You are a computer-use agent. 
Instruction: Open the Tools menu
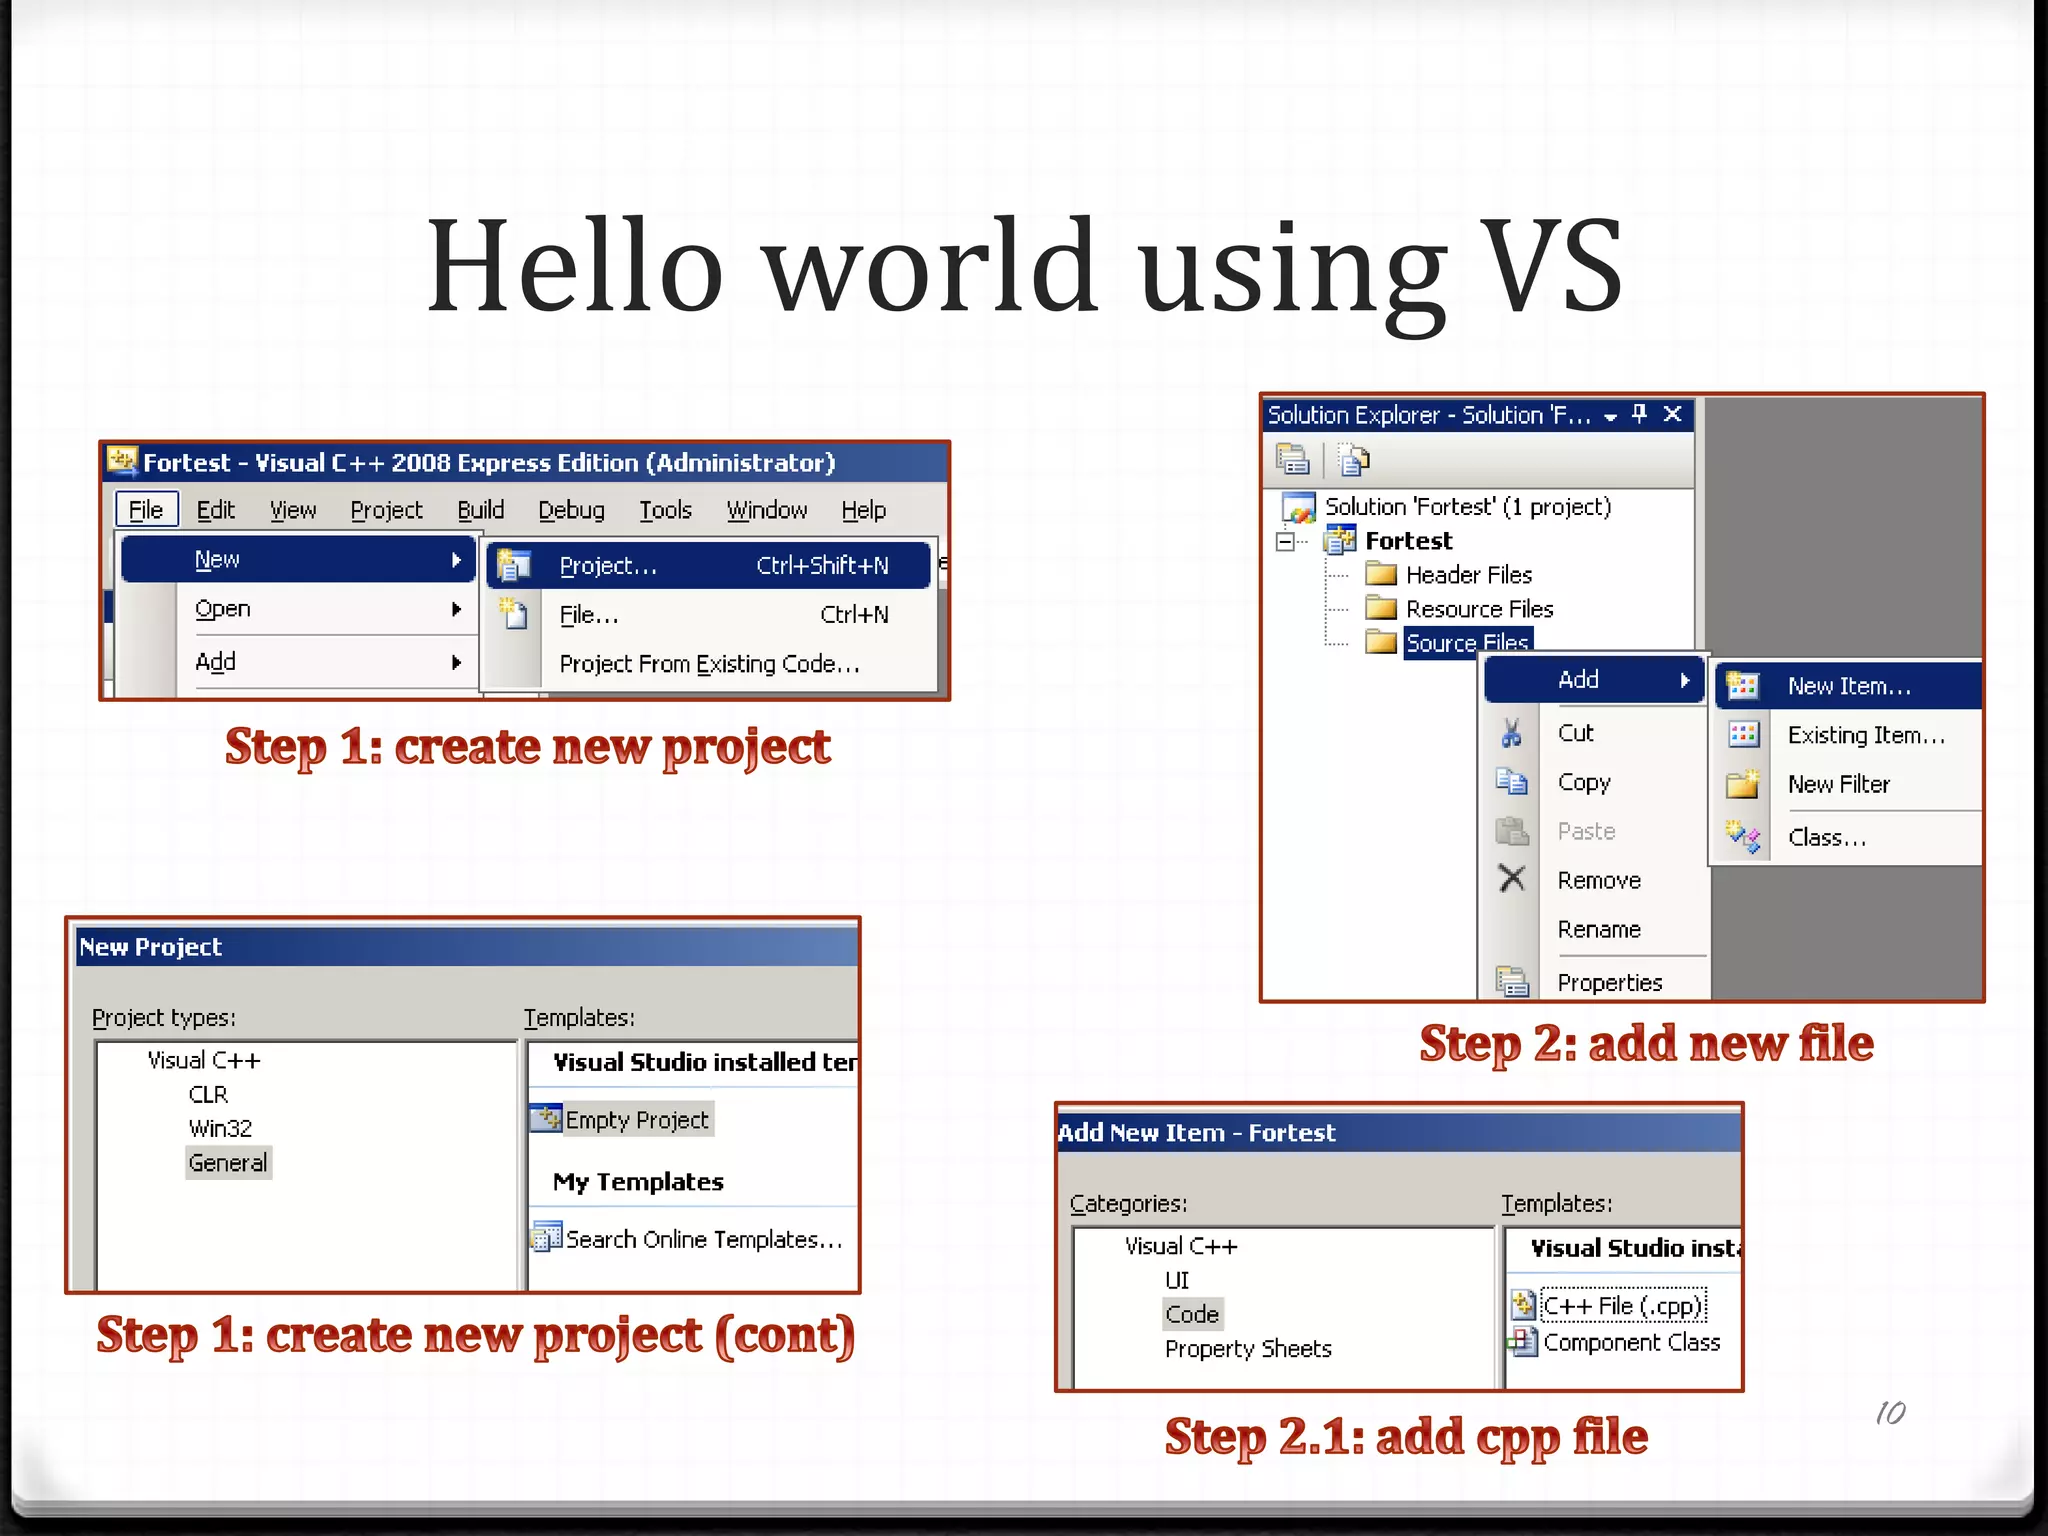[x=666, y=510]
